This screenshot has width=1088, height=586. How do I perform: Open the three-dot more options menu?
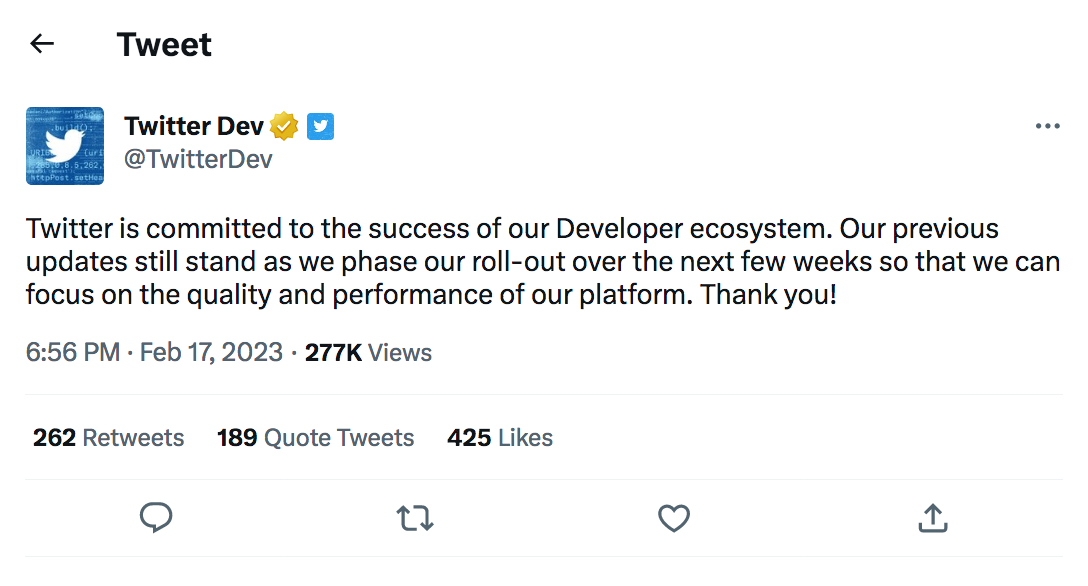pyautogui.click(x=1047, y=126)
